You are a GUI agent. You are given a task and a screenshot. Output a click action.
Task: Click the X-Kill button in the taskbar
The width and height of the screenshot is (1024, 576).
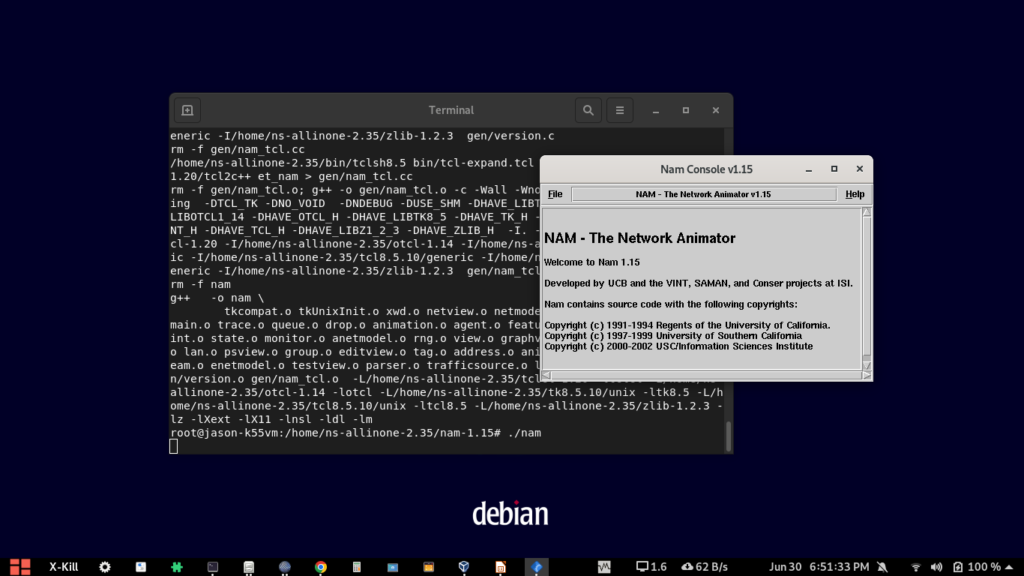(x=65, y=566)
